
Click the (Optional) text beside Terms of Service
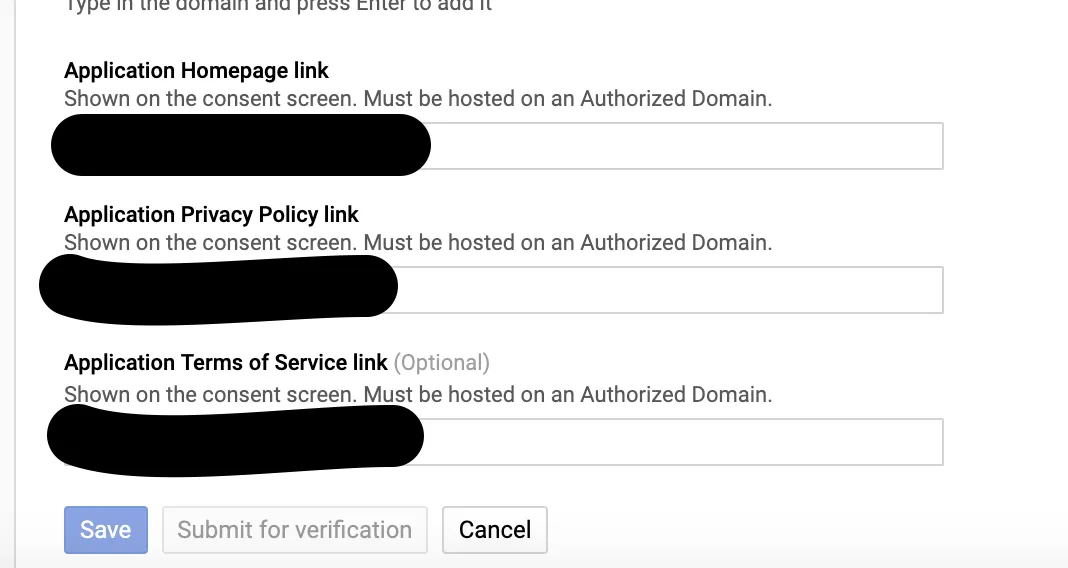441,362
